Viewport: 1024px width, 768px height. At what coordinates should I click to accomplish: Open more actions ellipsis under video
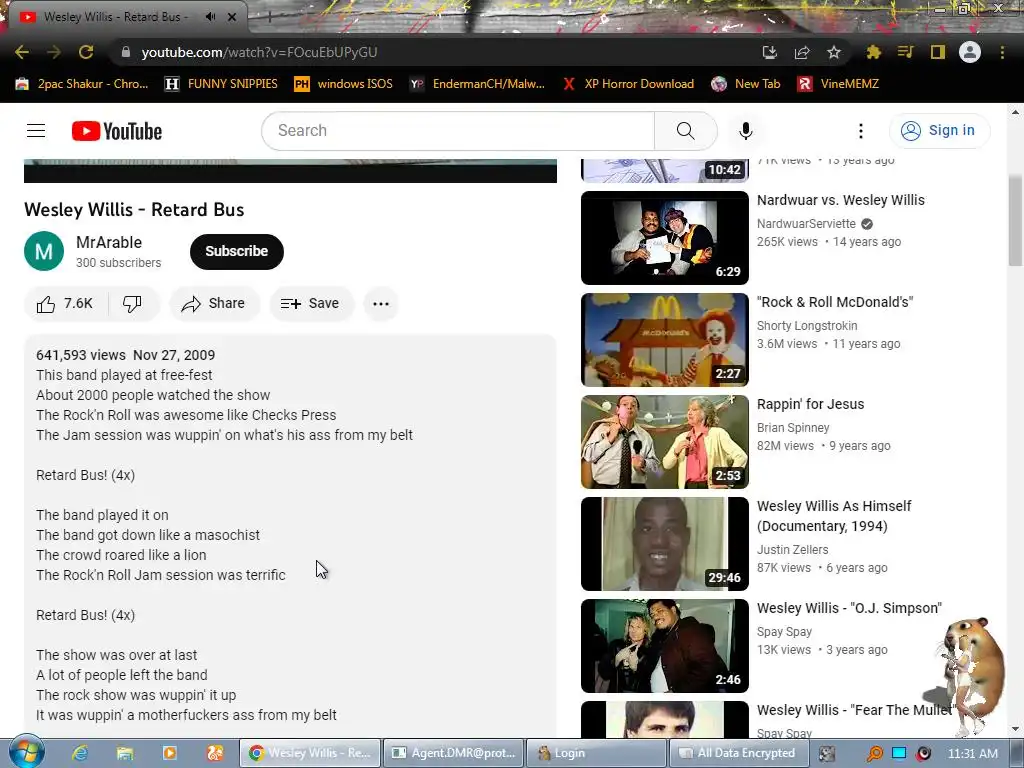click(381, 304)
